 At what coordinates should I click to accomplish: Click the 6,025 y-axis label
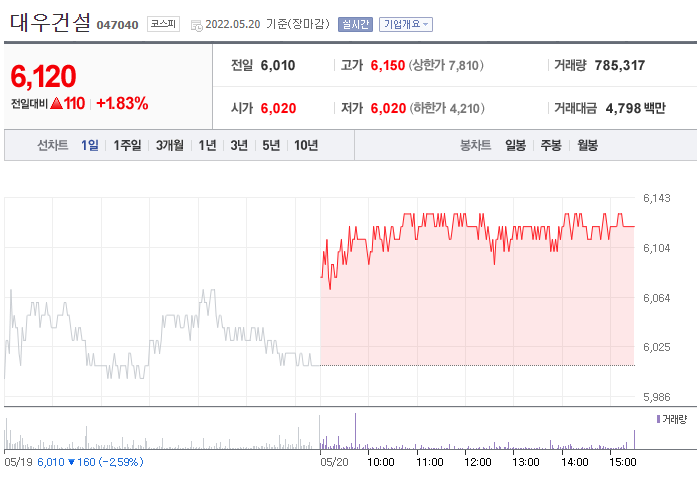[x=657, y=347]
